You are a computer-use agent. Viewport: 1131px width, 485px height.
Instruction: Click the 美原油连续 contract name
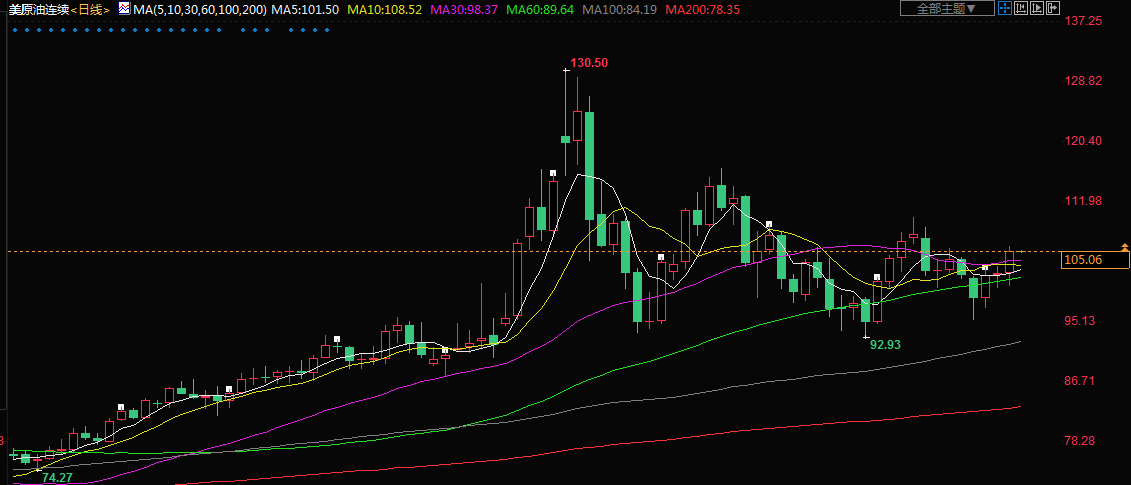coord(38,9)
